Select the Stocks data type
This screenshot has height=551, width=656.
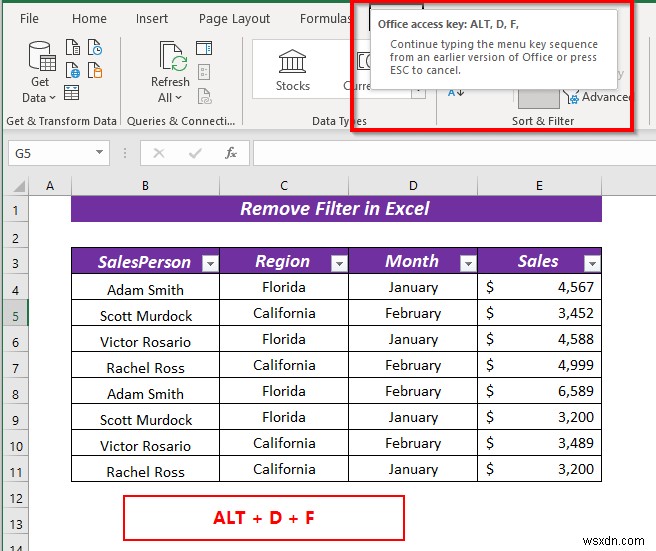292,70
